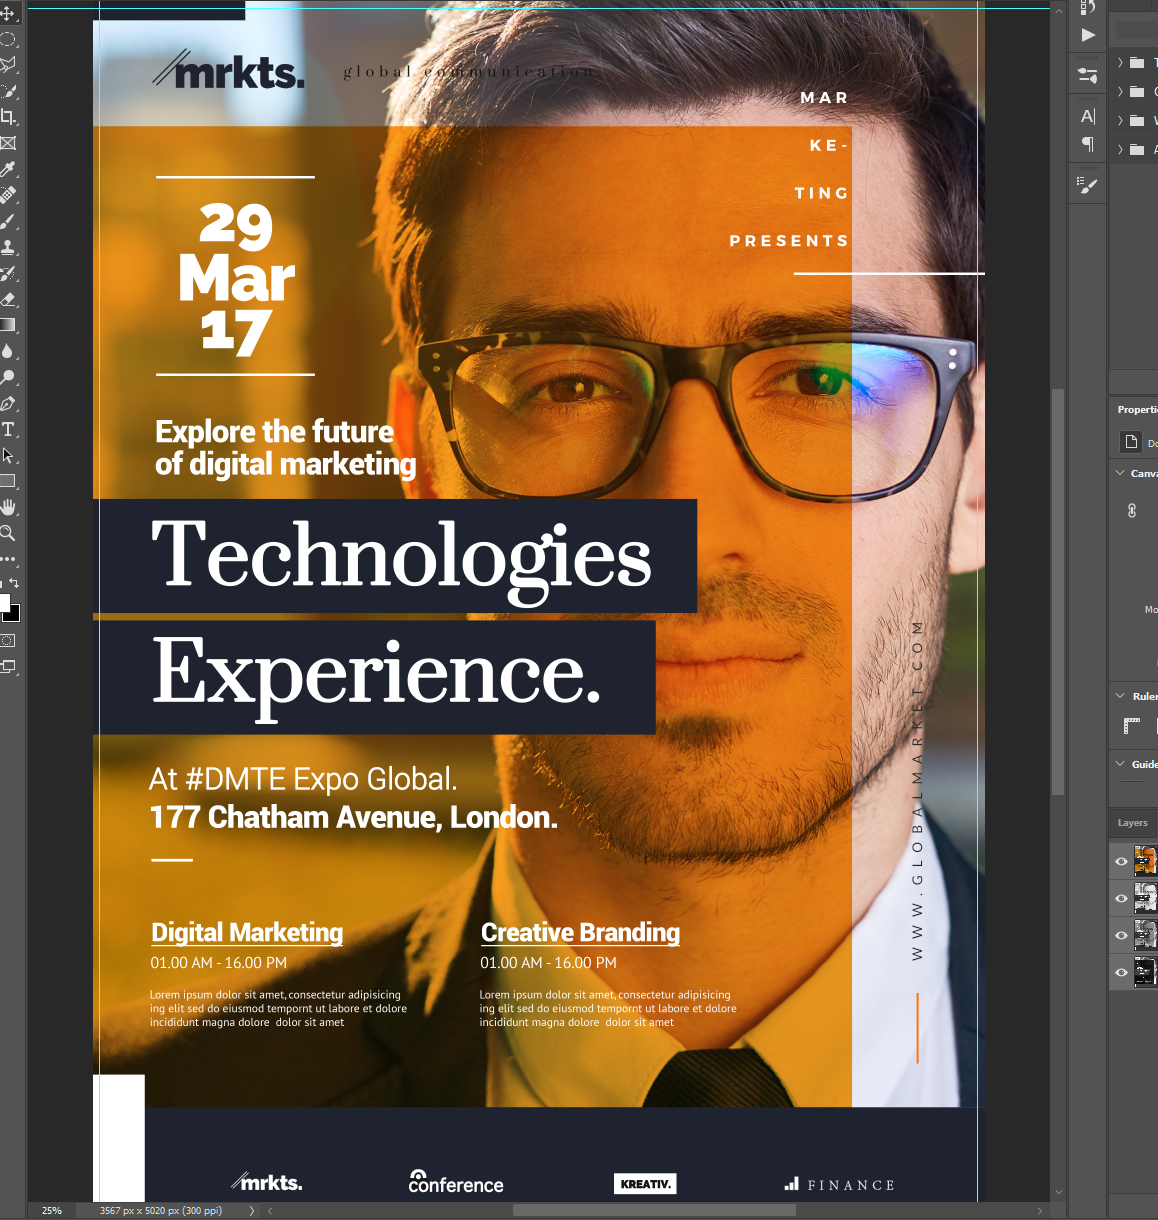Click the ruler corner icon under Rulers
This screenshot has height=1220, width=1158.
click(1132, 726)
